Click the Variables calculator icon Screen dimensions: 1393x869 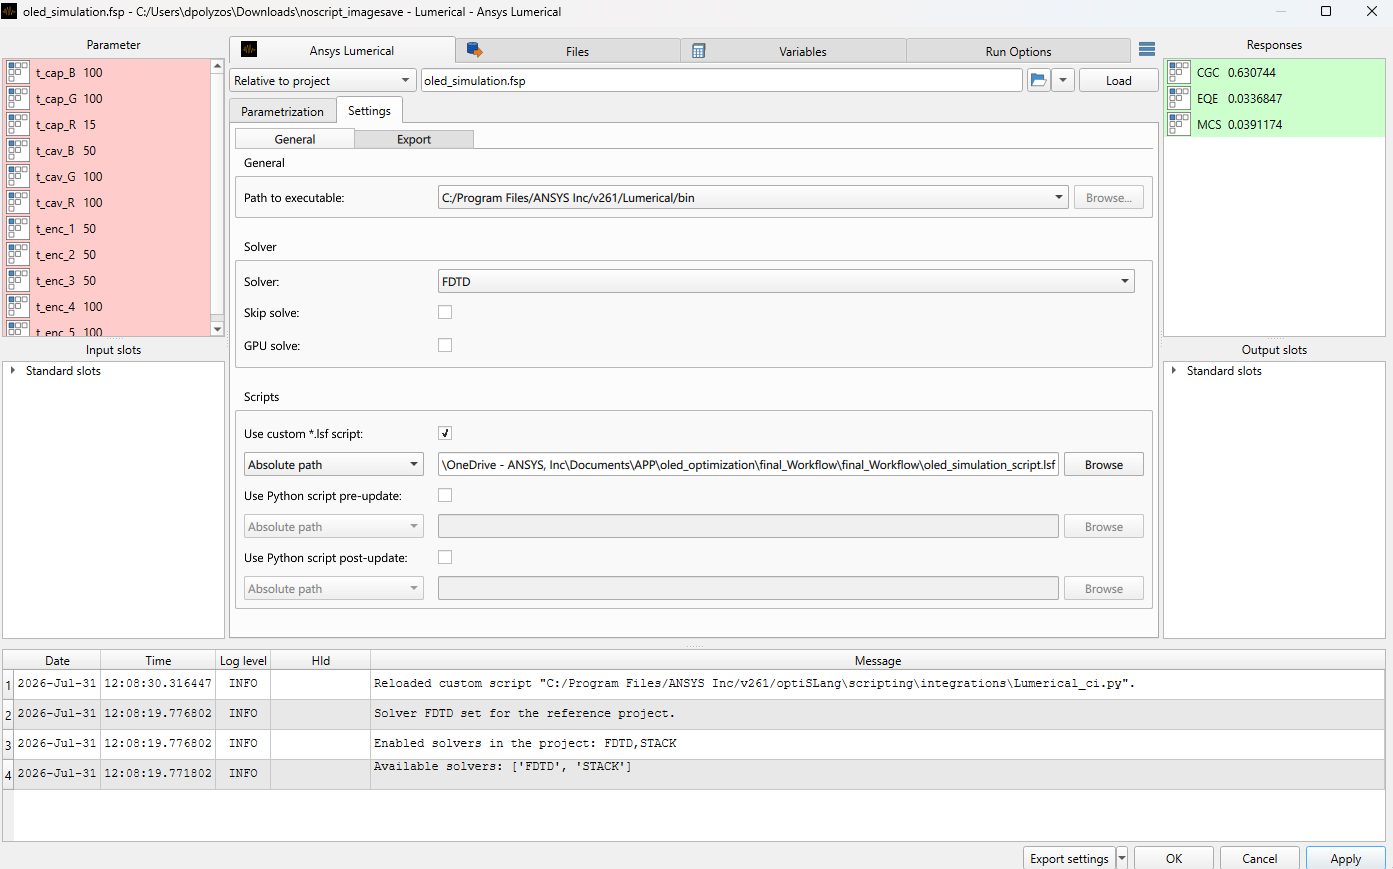coord(699,51)
